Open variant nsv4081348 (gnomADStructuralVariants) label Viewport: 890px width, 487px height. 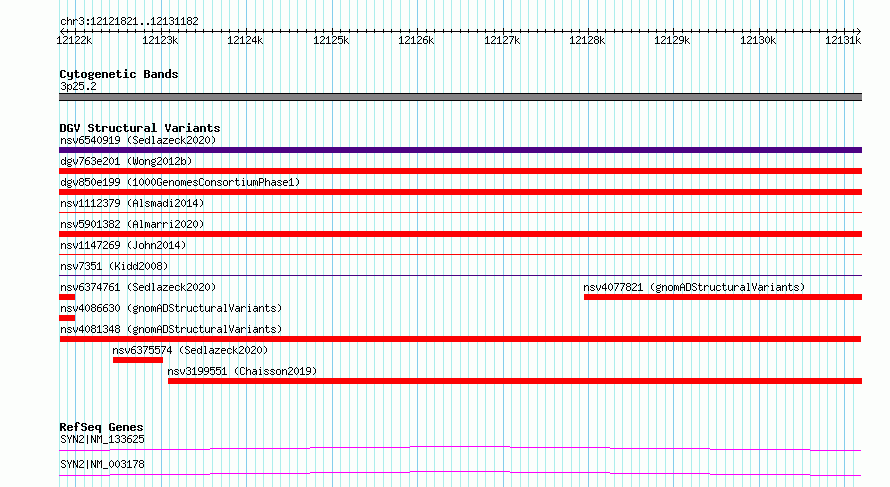[x=171, y=329]
